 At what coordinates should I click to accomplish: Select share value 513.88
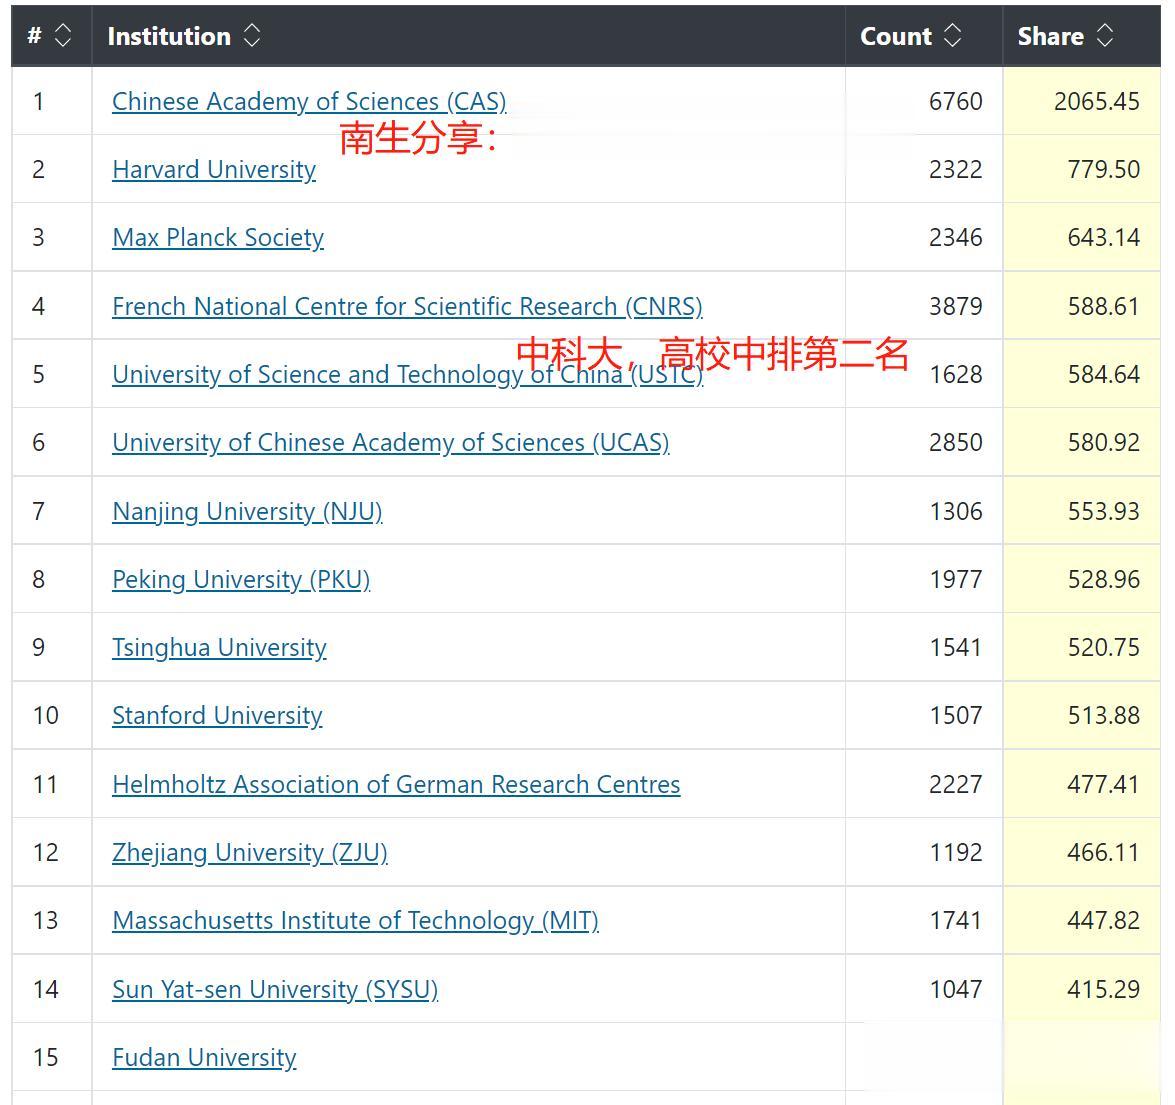[x=1104, y=715]
